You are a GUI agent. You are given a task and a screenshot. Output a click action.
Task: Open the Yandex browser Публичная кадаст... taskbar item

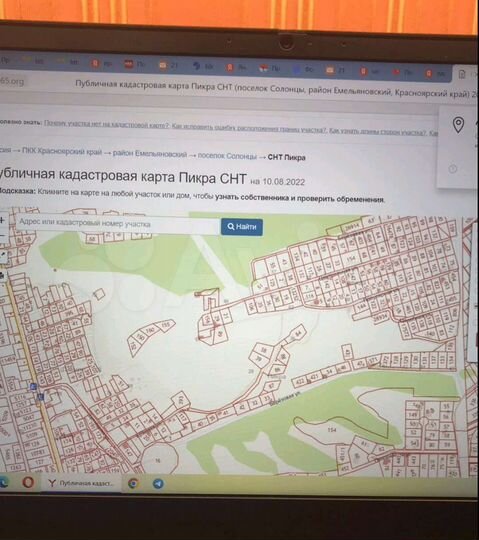coord(81,483)
